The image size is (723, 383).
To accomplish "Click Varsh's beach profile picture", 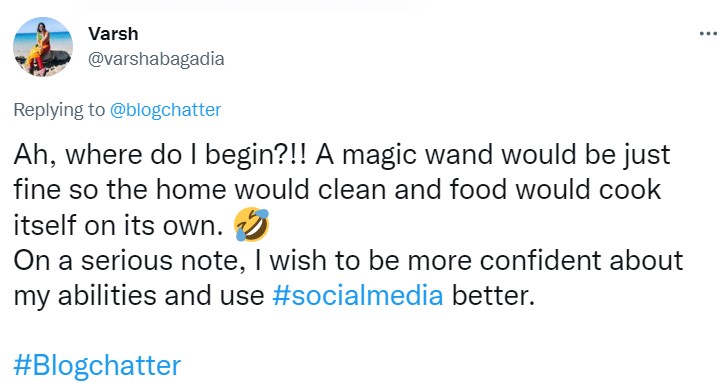I will click(43, 47).
